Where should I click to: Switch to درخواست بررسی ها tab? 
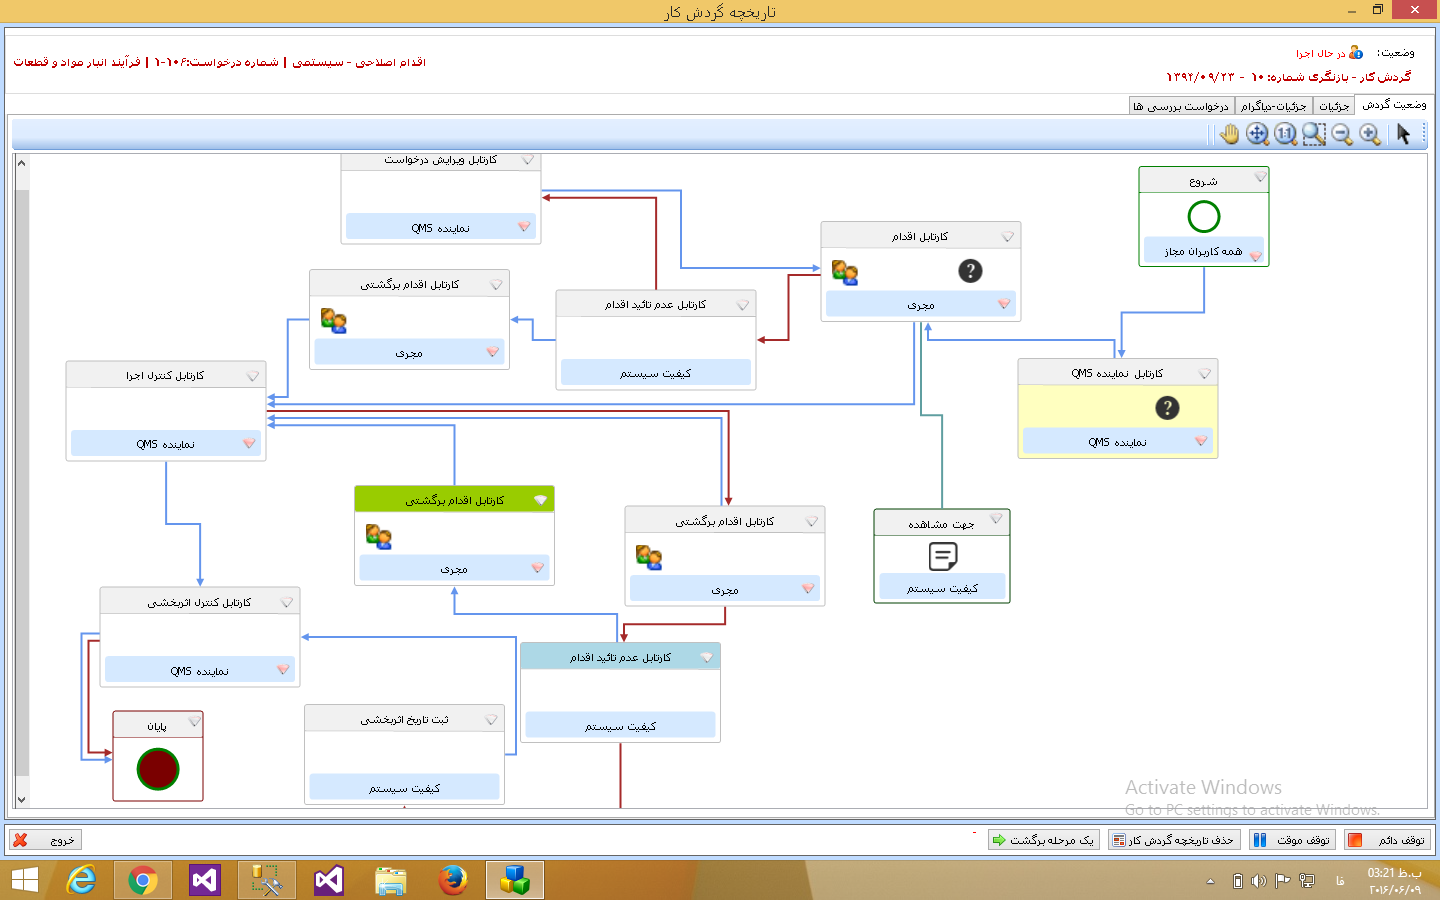1181,106
